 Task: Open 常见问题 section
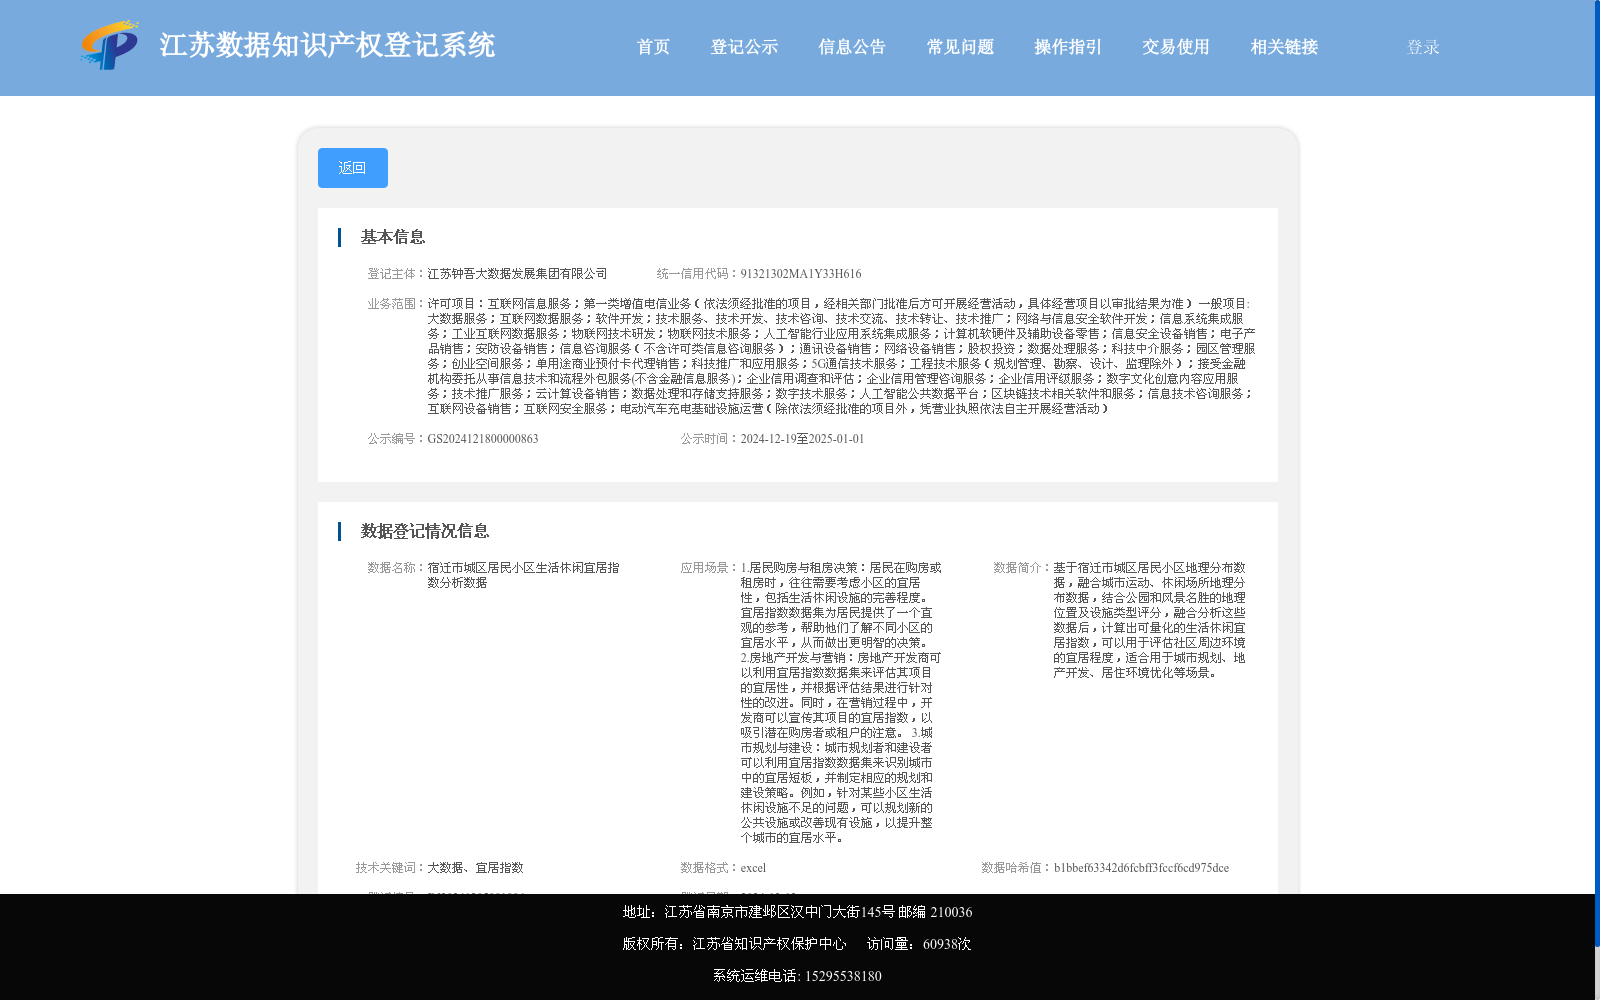click(x=960, y=47)
